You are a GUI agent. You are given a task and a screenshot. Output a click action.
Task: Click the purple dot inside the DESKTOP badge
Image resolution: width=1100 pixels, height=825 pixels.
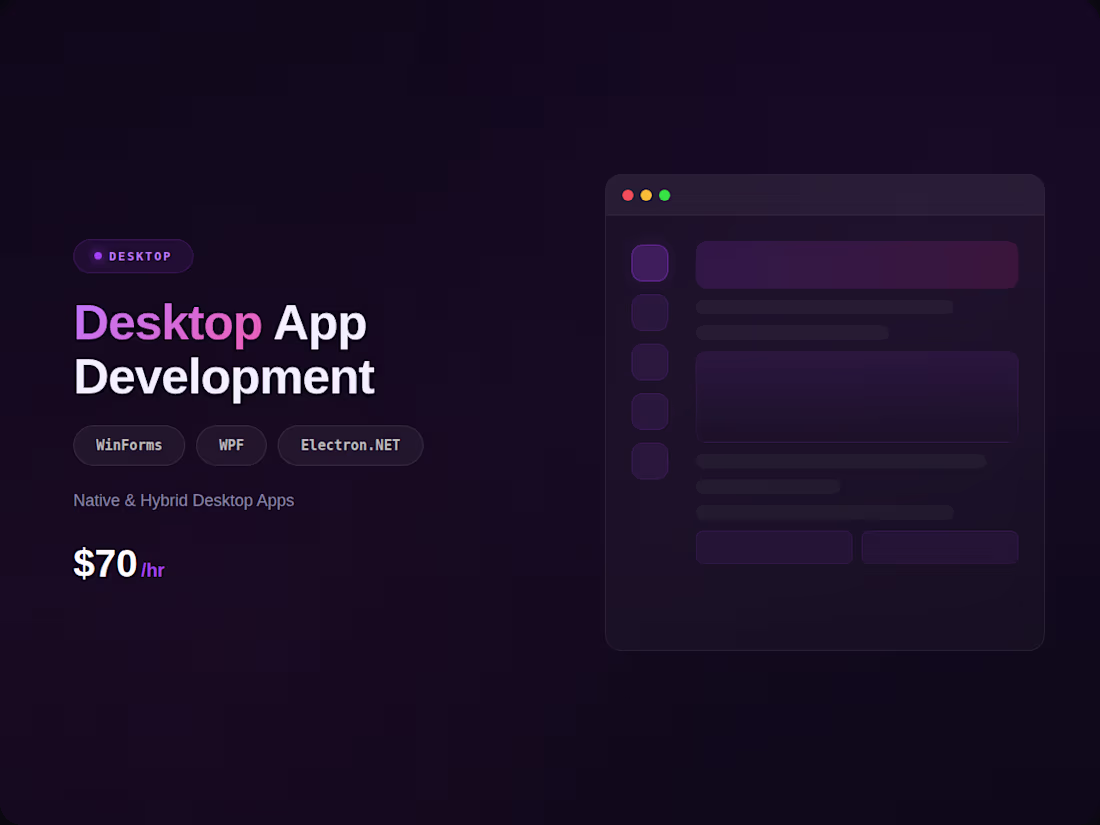96,256
